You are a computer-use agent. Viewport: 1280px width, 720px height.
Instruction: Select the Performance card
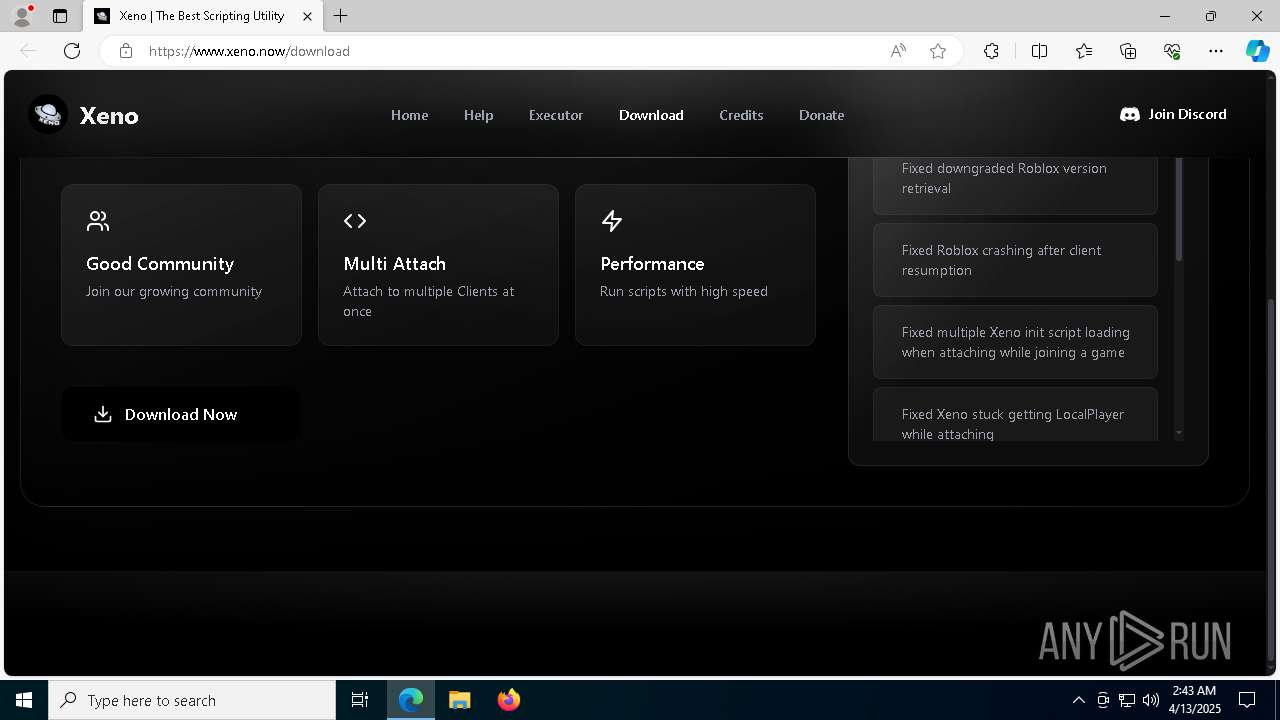(x=695, y=265)
